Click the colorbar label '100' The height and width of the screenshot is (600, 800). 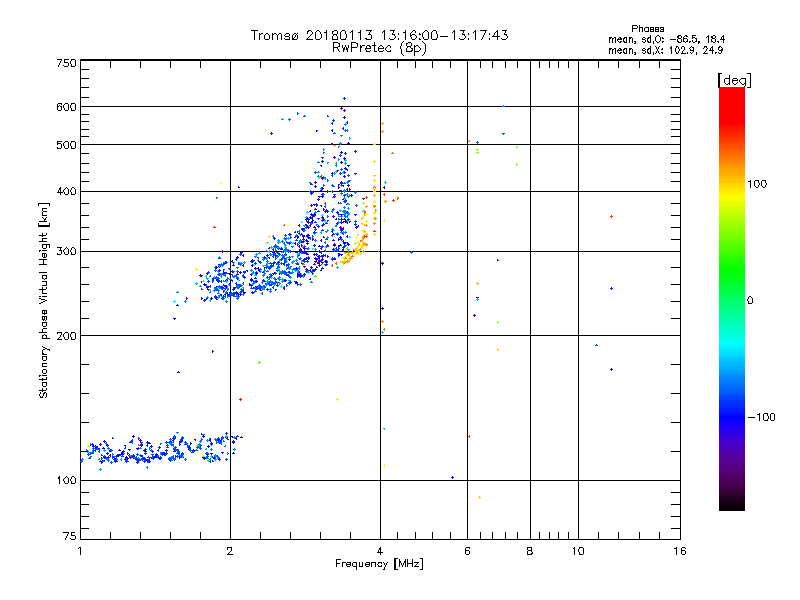757,184
